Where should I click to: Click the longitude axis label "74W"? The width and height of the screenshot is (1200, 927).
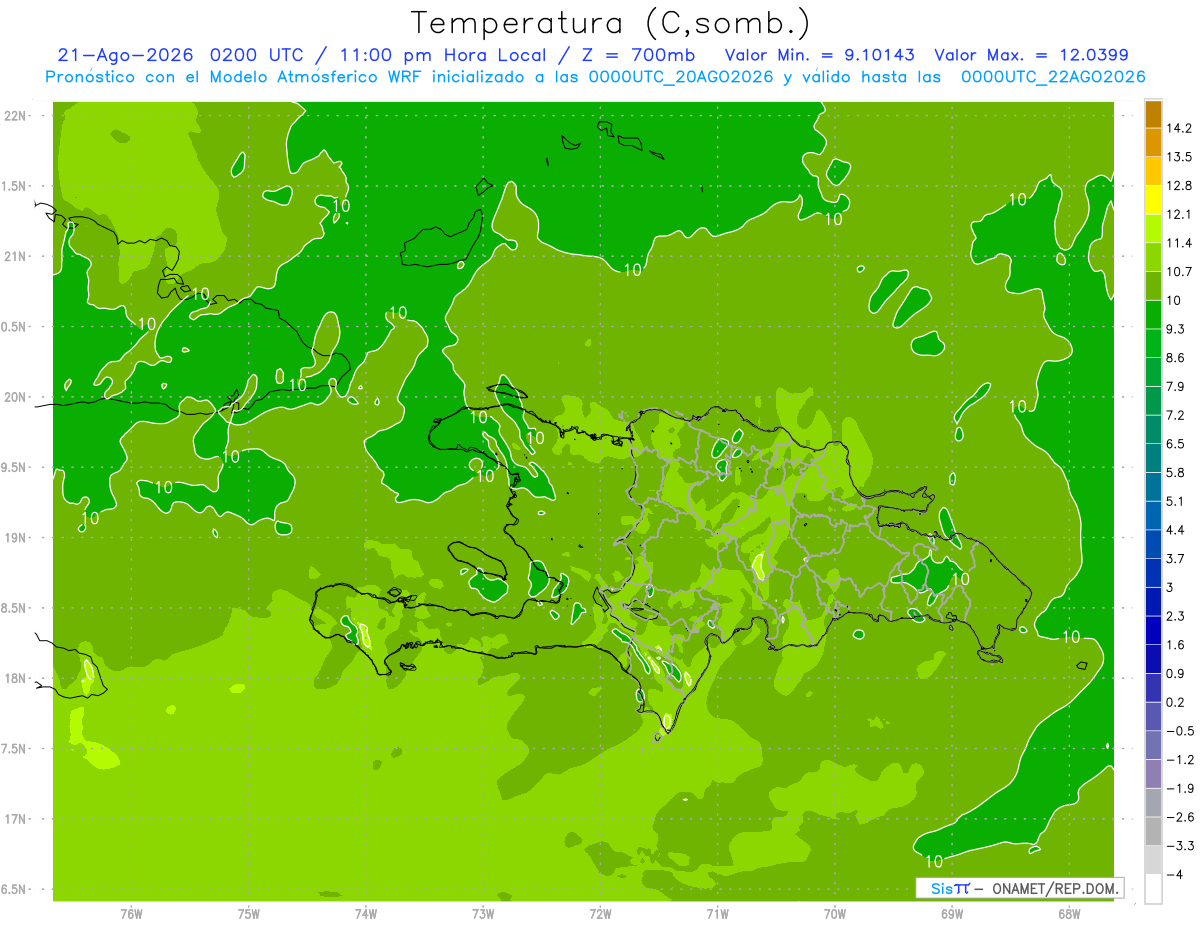coord(366,914)
